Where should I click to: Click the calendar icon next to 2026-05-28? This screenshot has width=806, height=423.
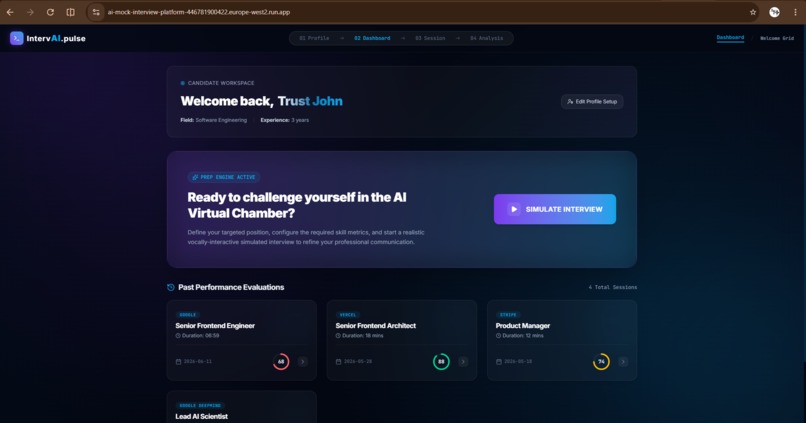click(x=338, y=362)
